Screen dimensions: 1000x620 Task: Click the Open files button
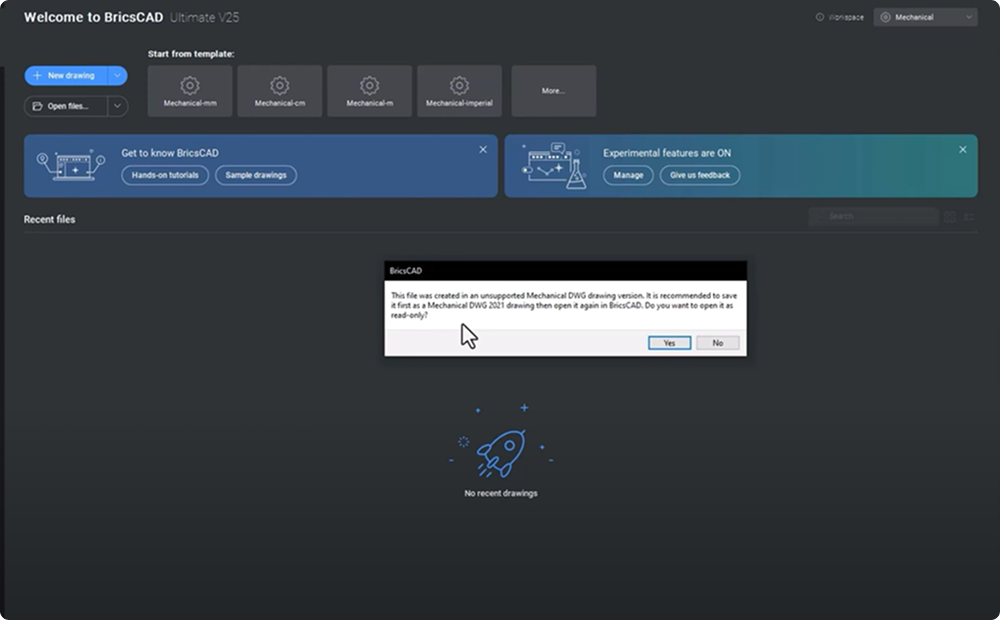point(66,106)
